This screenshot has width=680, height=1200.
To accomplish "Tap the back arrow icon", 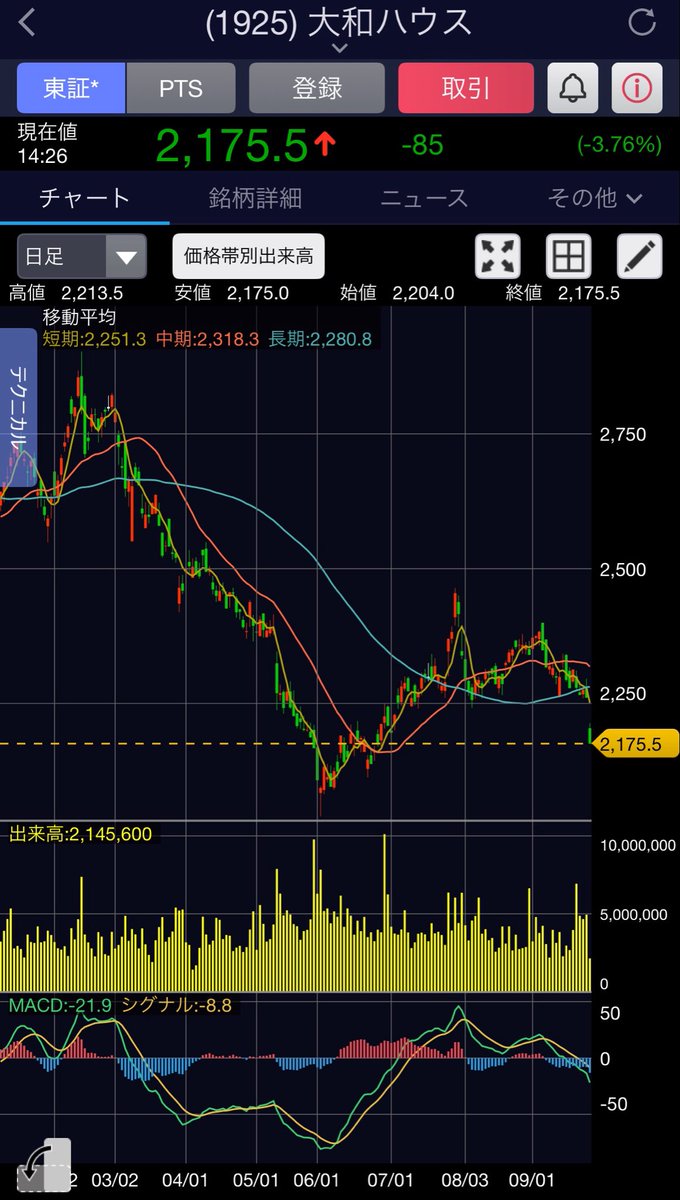I will click(x=27, y=22).
